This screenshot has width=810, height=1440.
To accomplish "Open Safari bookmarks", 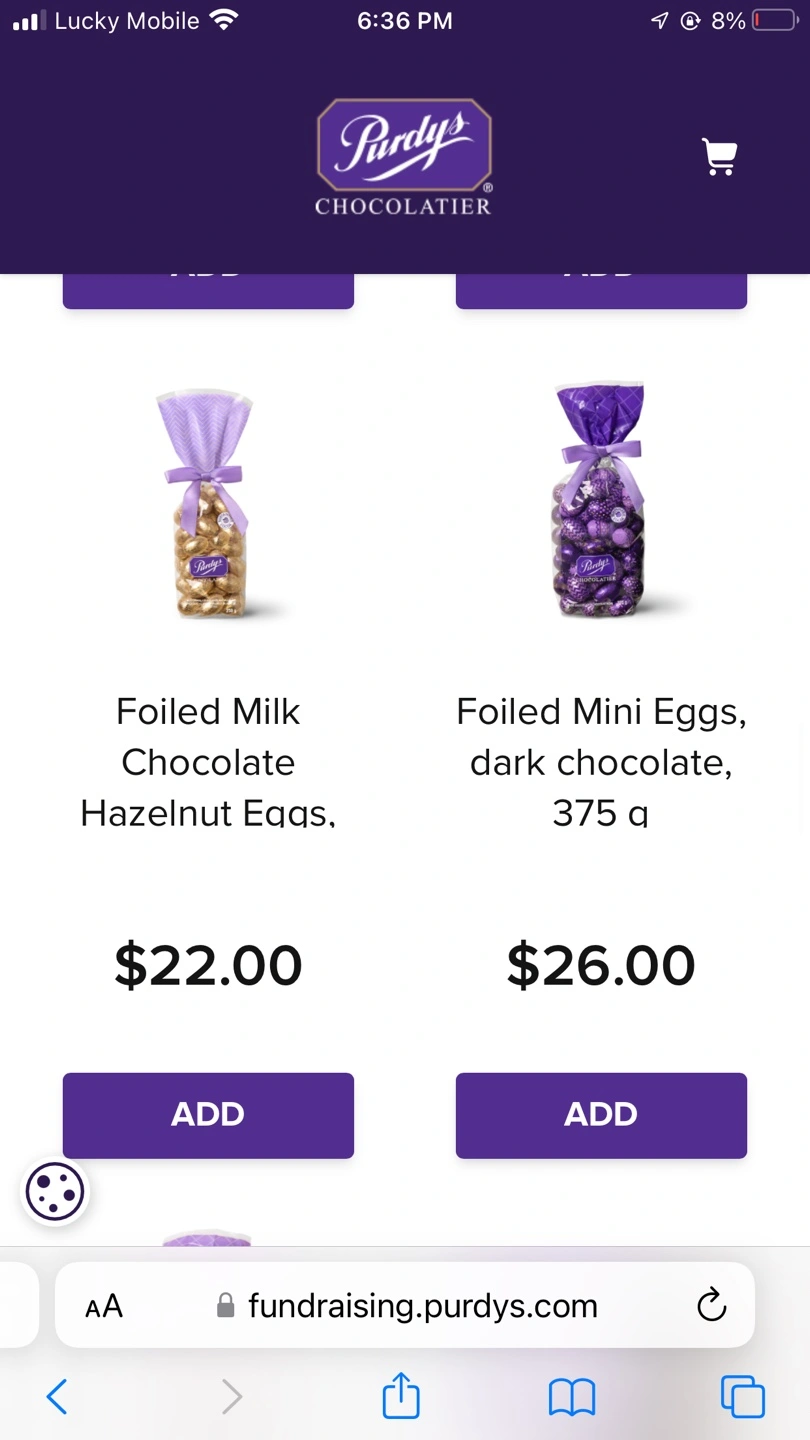I will [572, 1396].
